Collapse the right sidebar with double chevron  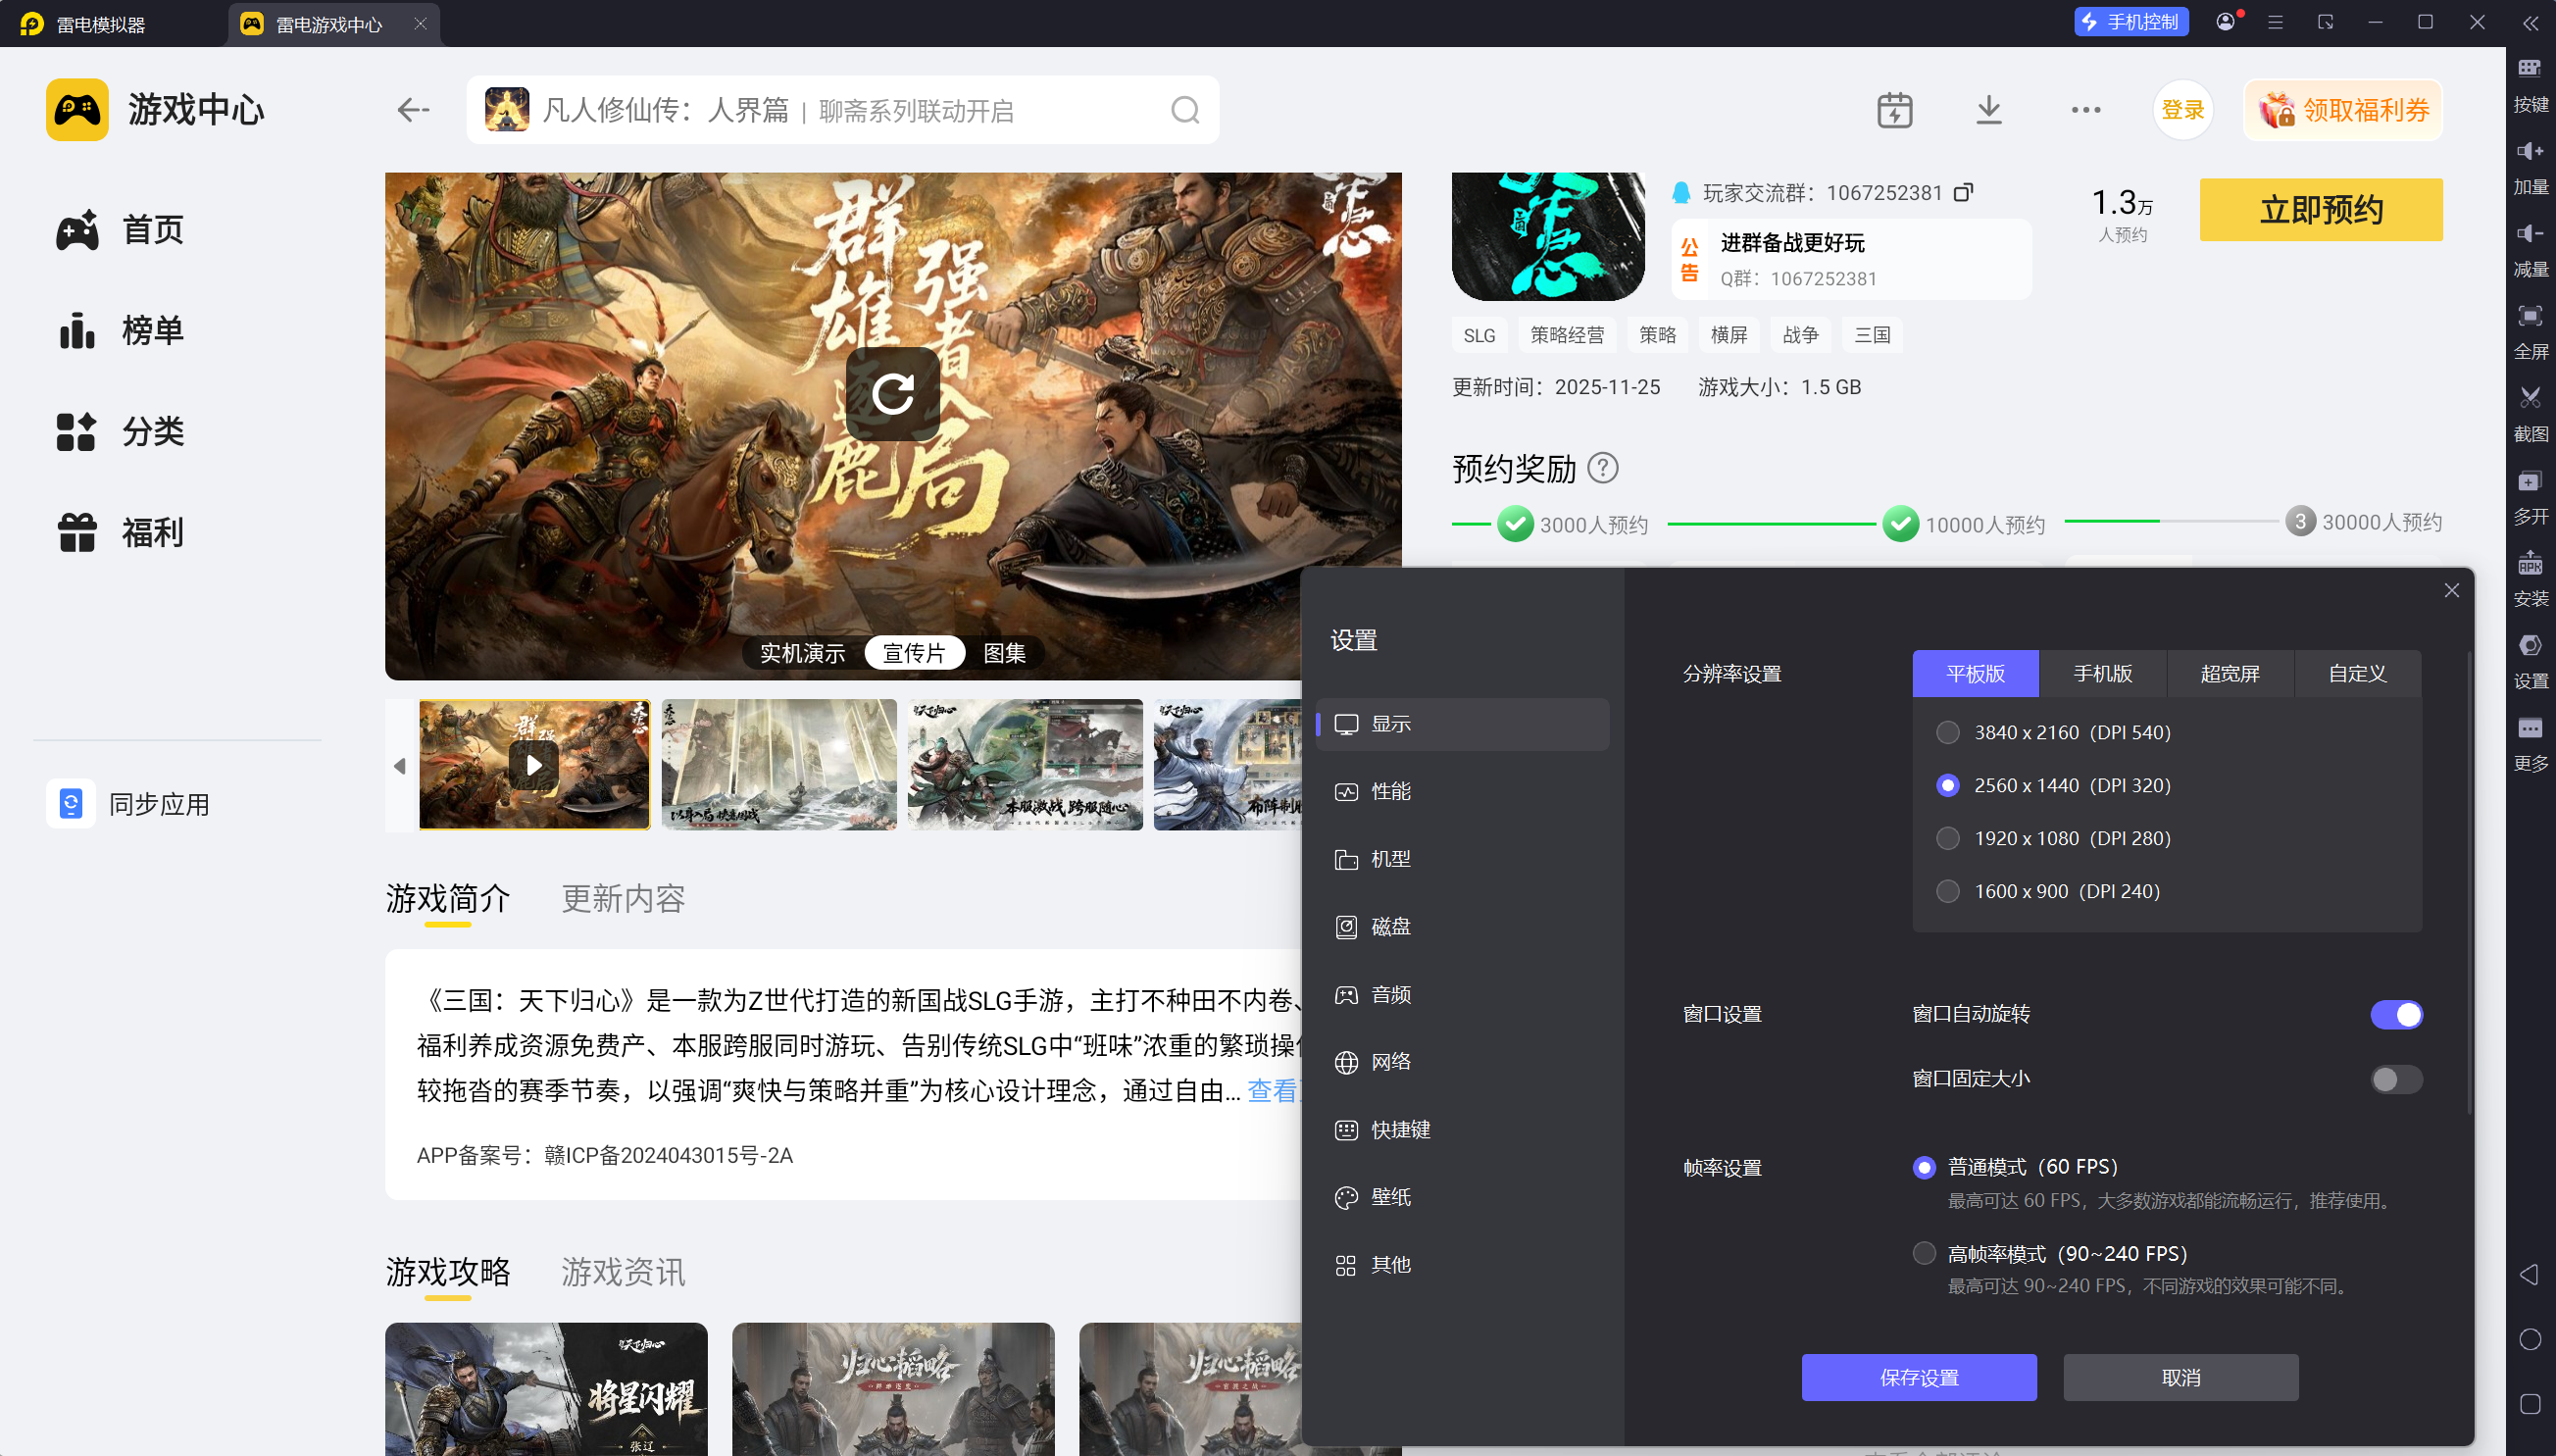2530,23
